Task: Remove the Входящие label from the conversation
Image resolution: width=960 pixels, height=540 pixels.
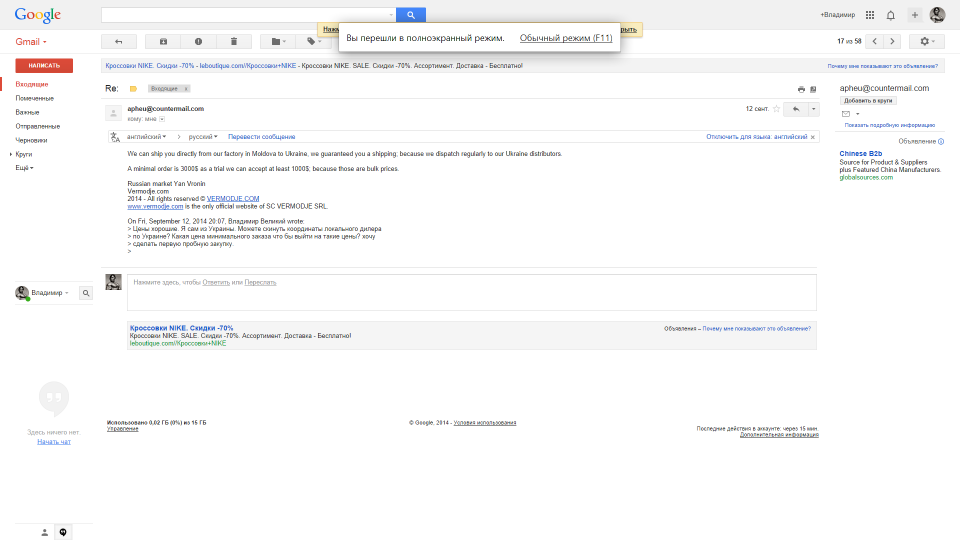Action: tap(186, 89)
